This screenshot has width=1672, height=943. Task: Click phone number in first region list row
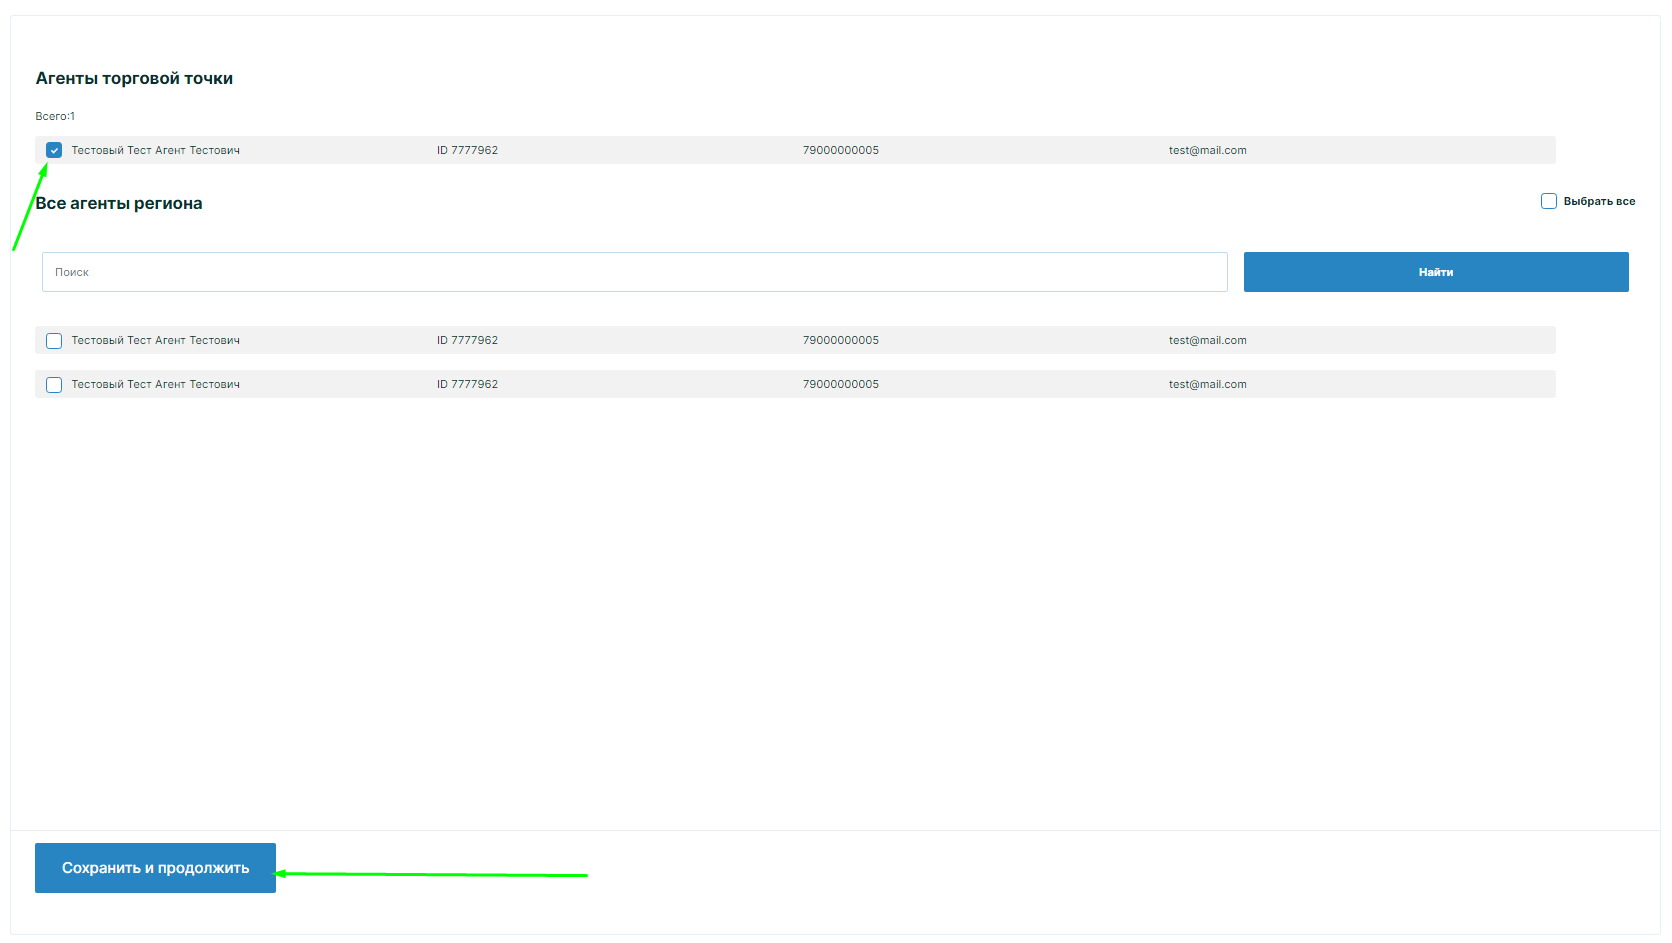pyautogui.click(x=840, y=340)
